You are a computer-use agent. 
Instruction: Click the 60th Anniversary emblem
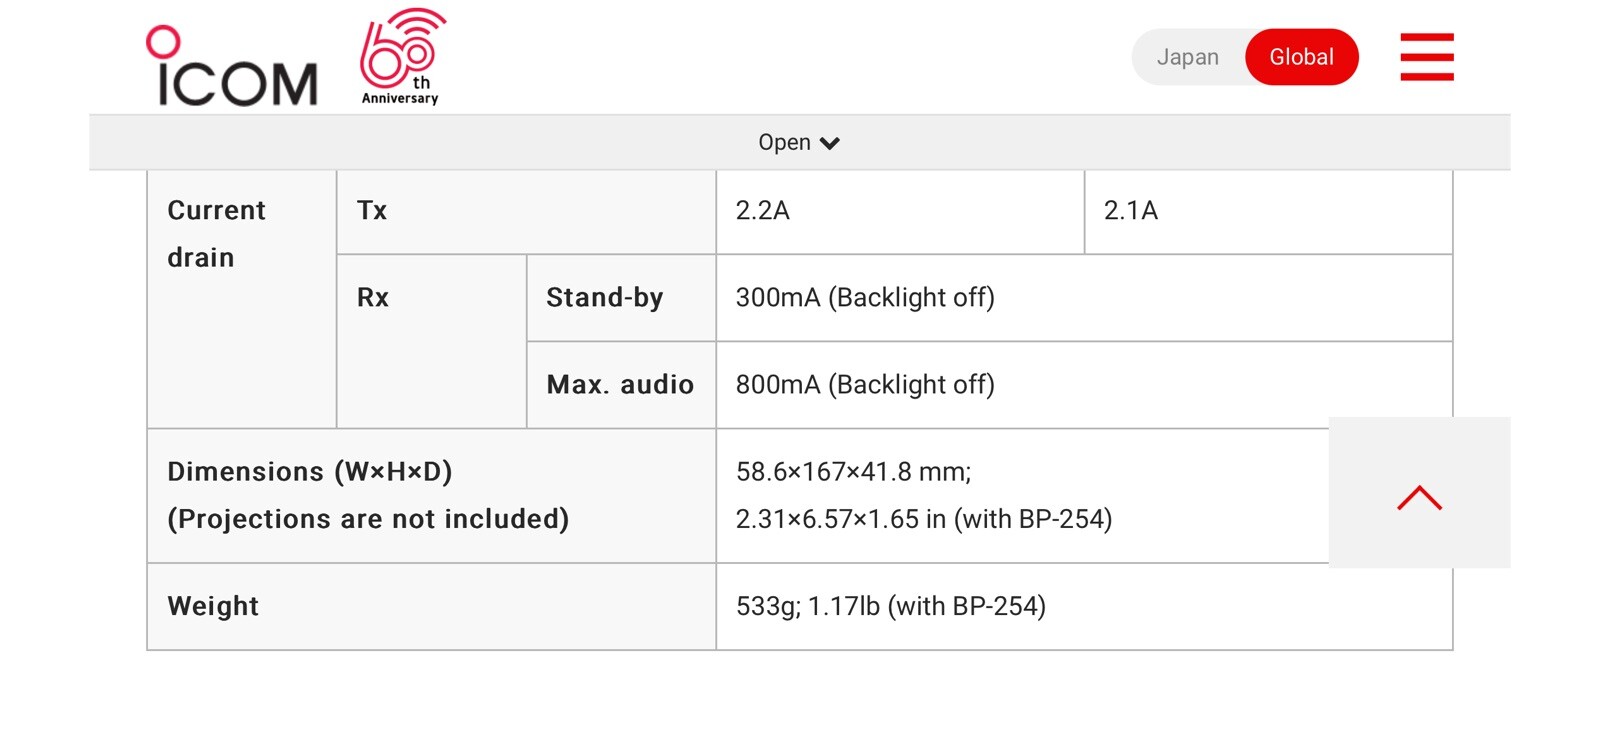(x=402, y=57)
